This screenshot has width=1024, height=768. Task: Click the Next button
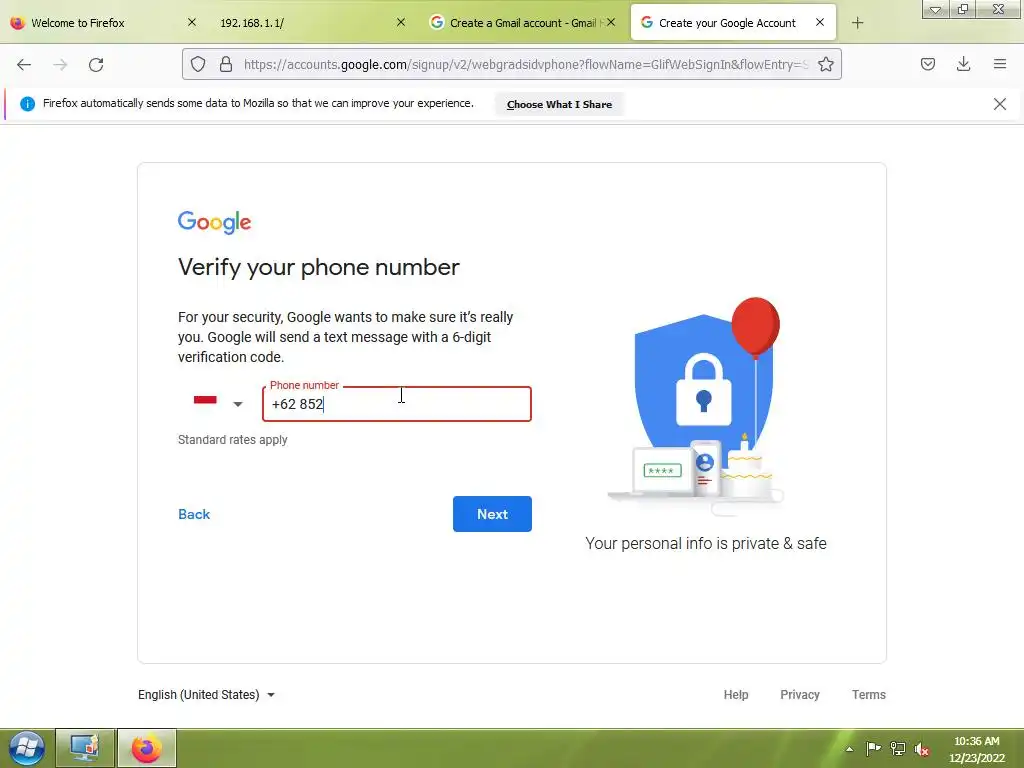click(492, 514)
